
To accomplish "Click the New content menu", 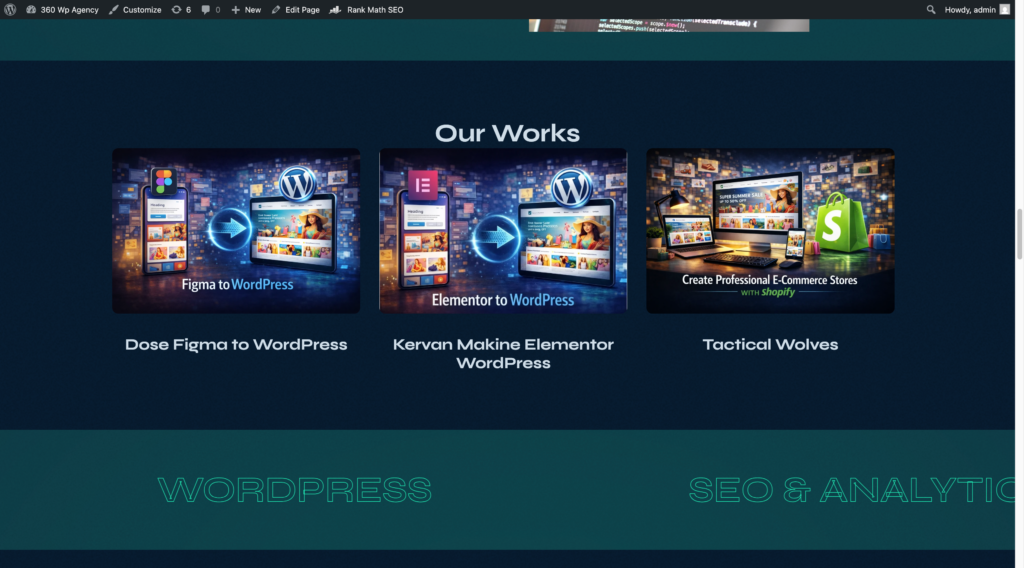I will coord(246,10).
